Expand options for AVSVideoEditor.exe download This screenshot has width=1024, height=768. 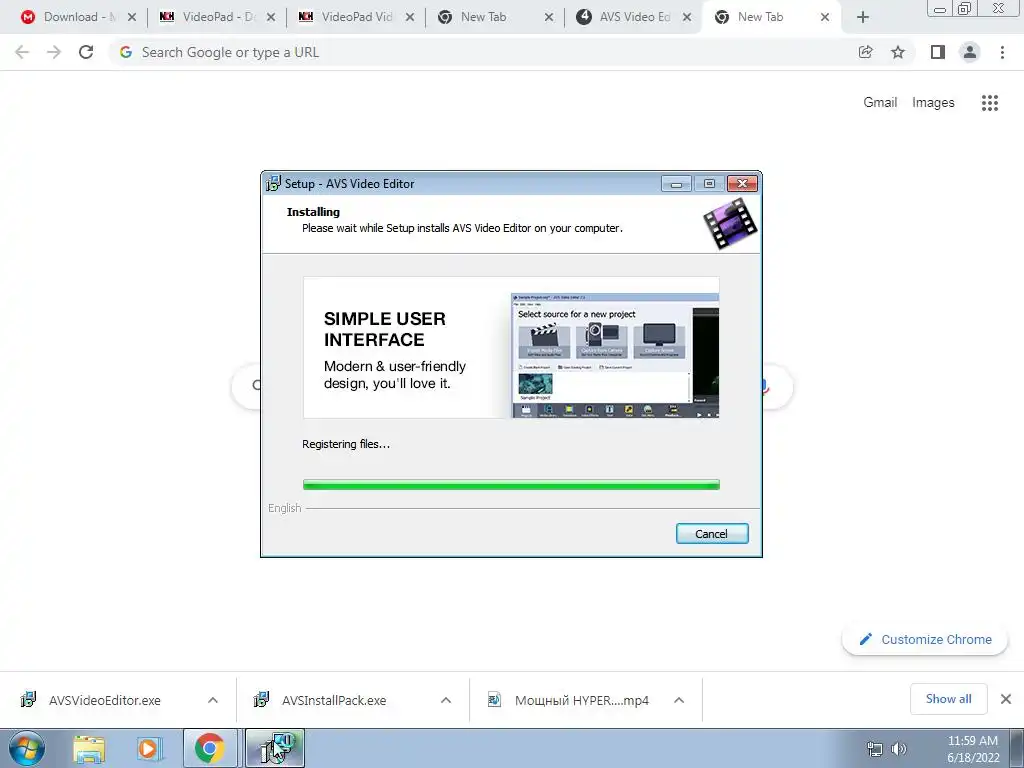[x=213, y=700]
